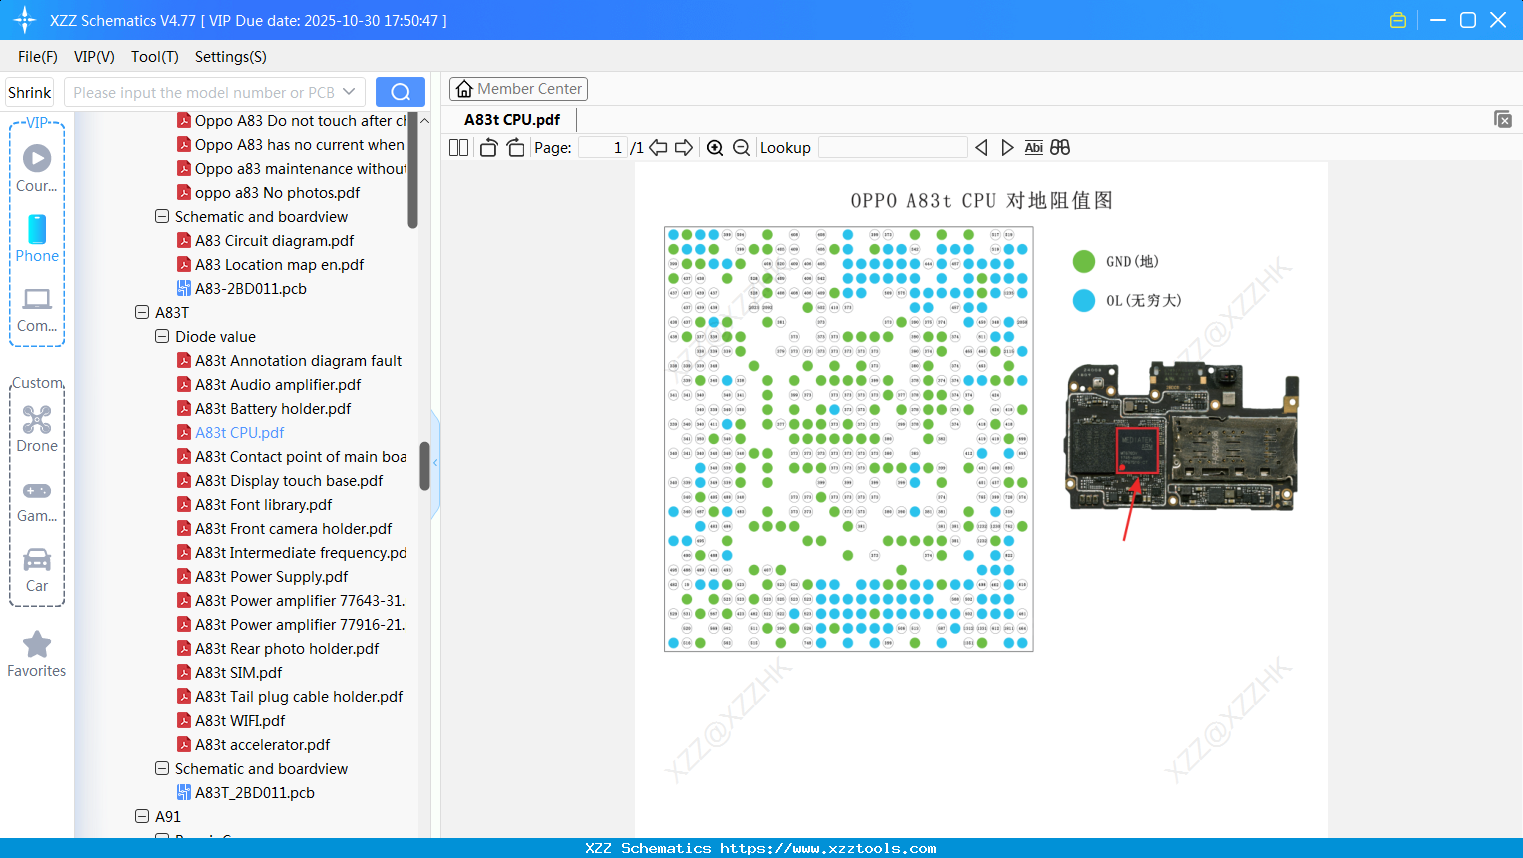Collapse Schematic and boardview above A83T
The height and width of the screenshot is (858, 1523).
coord(162,216)
